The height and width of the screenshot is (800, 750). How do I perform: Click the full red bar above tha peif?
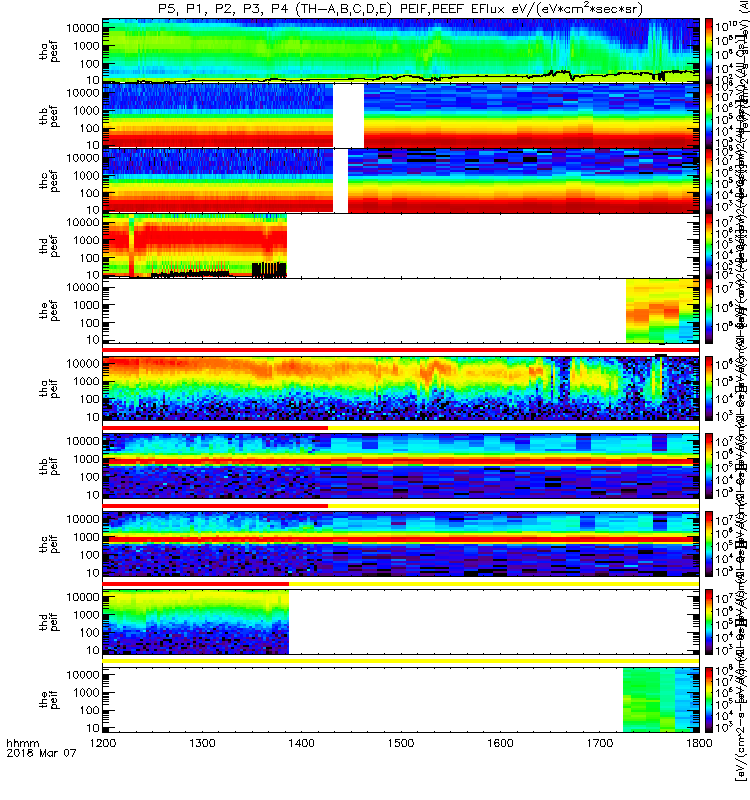pyautogui.click(x=401, y=350)
